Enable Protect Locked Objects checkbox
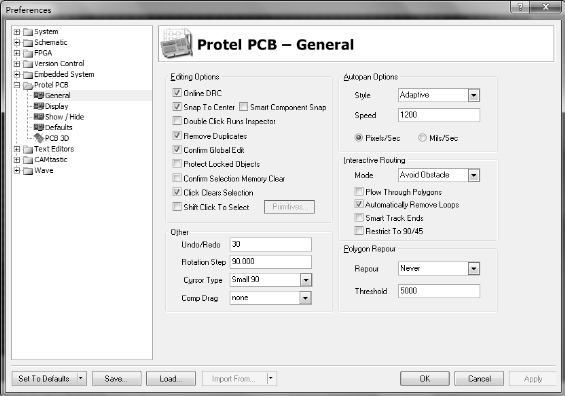This screenshot has height=396, width=565. (x=177, y=164)
